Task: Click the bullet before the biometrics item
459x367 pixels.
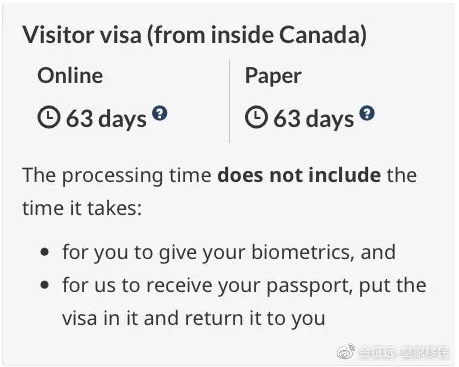Action: point(44,252)
